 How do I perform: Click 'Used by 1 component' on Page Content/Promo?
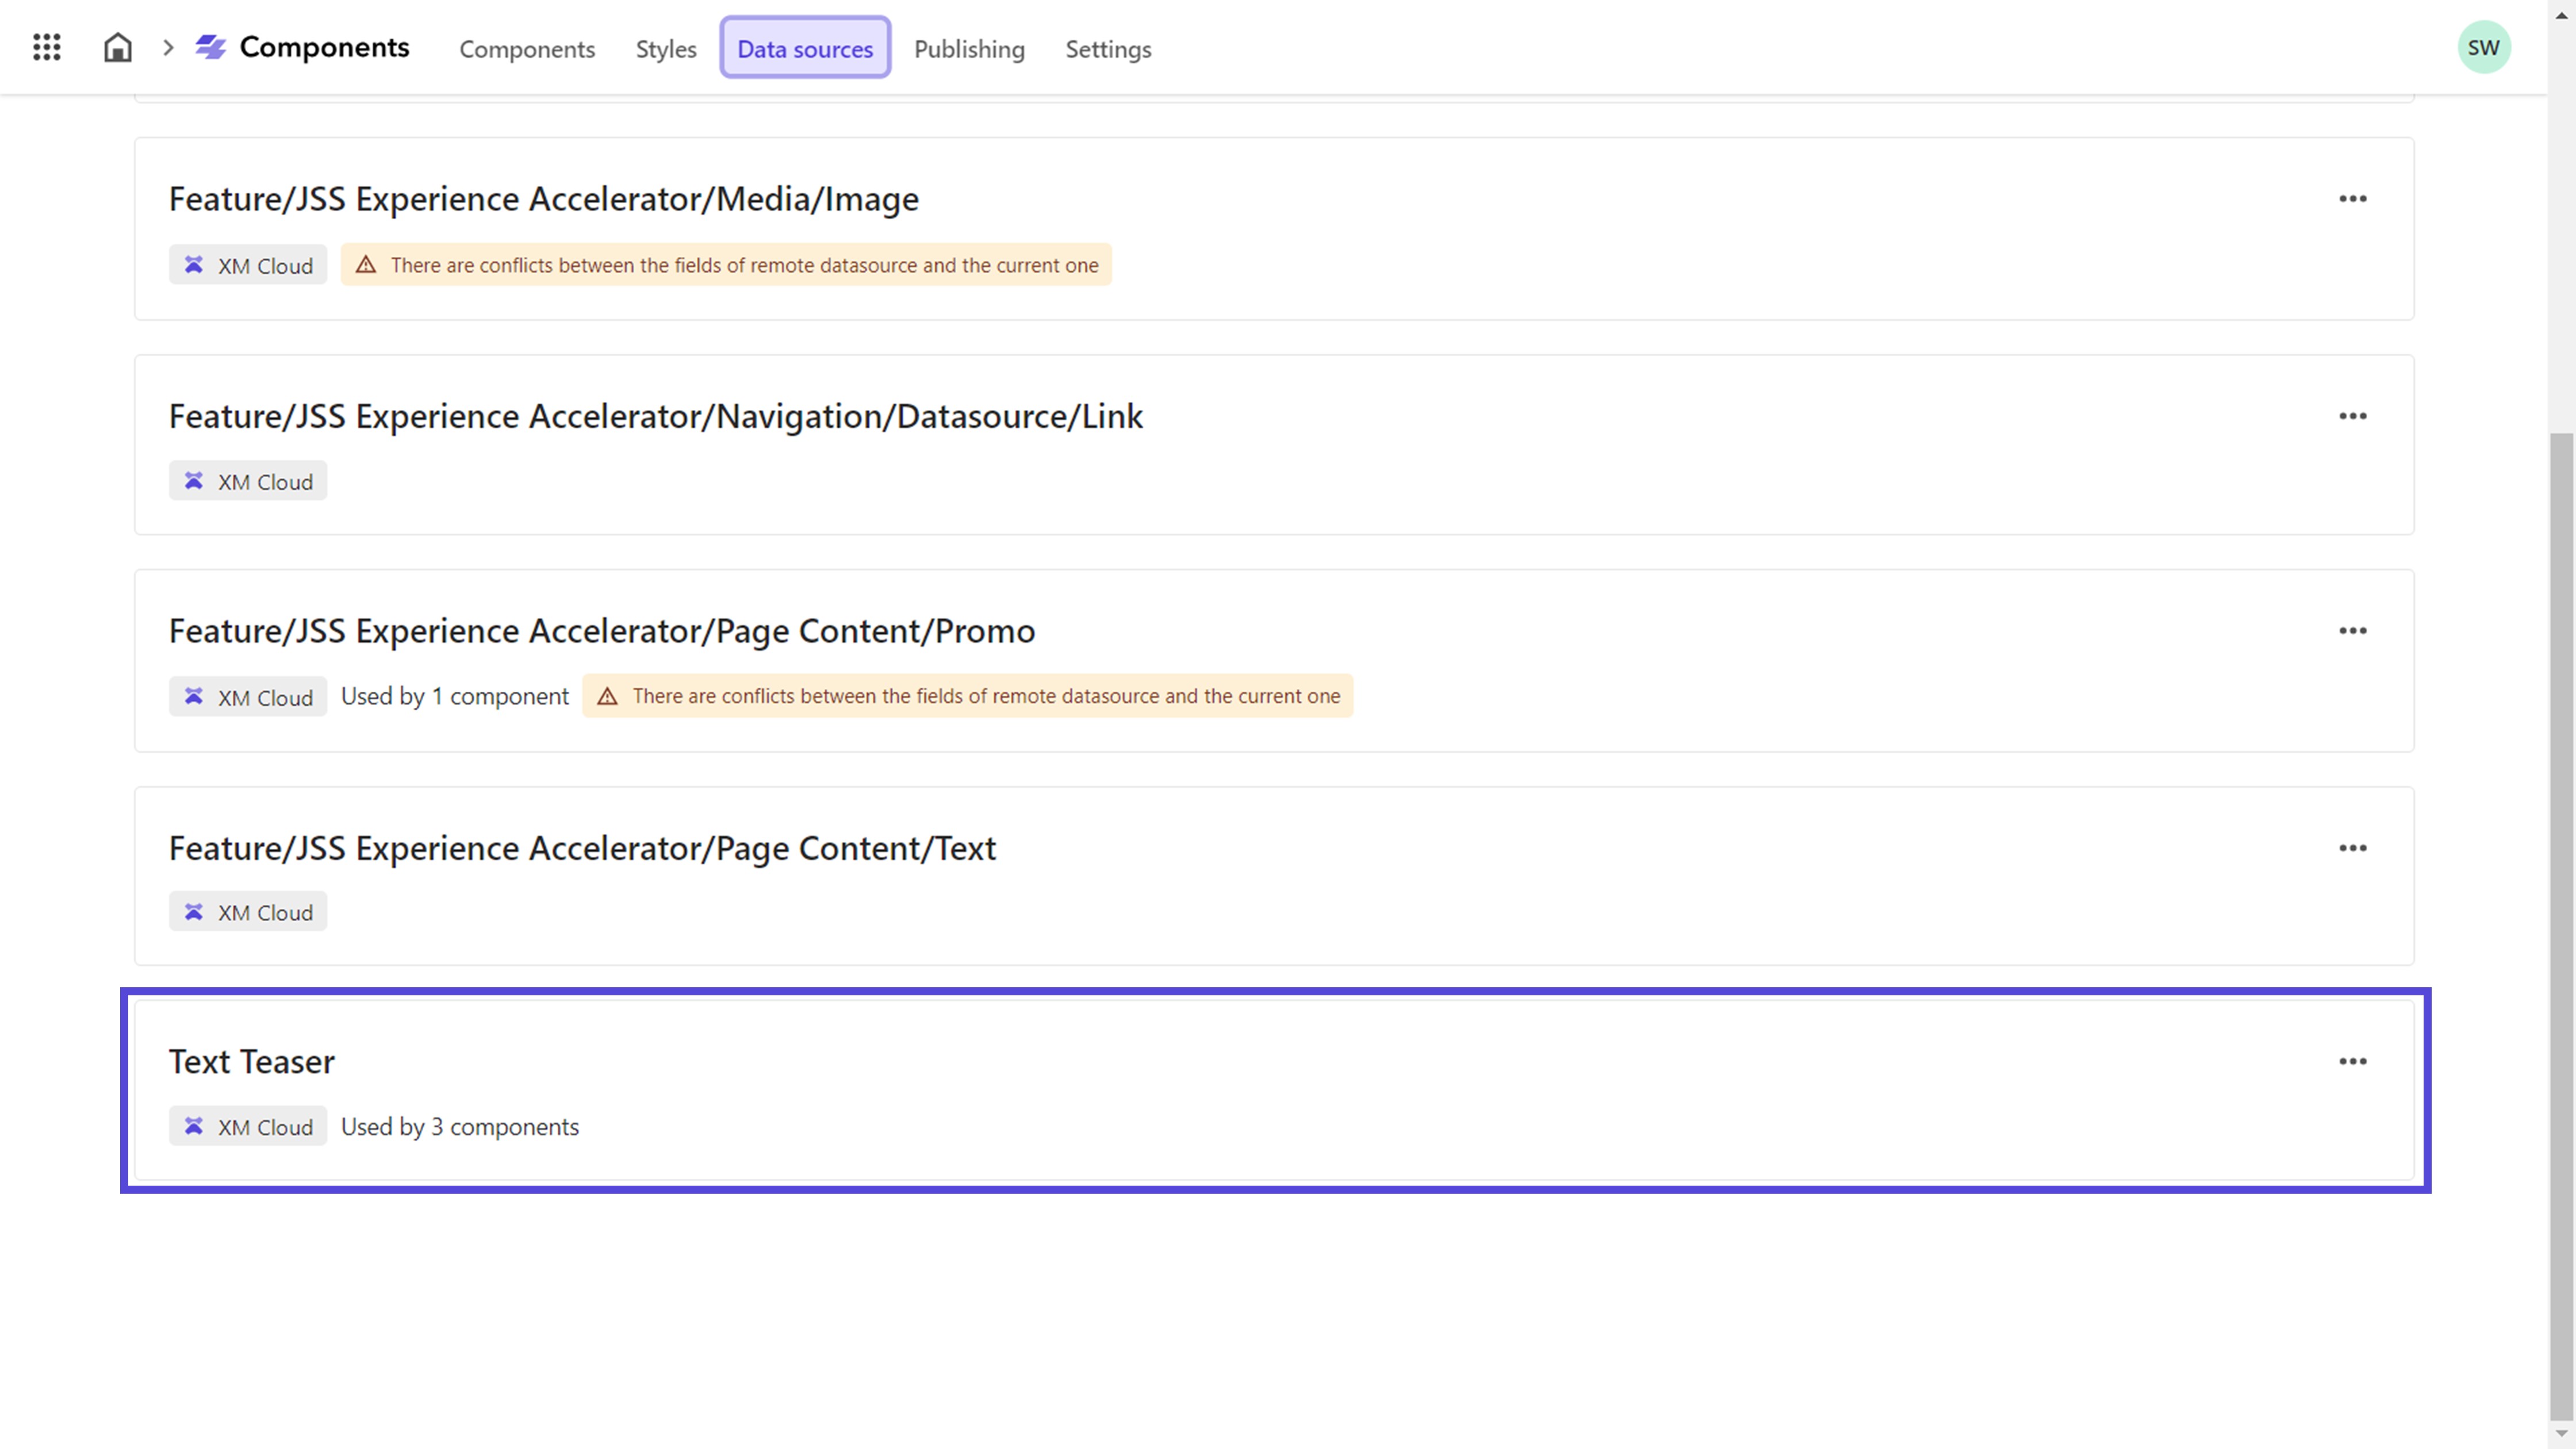[454, 696]
